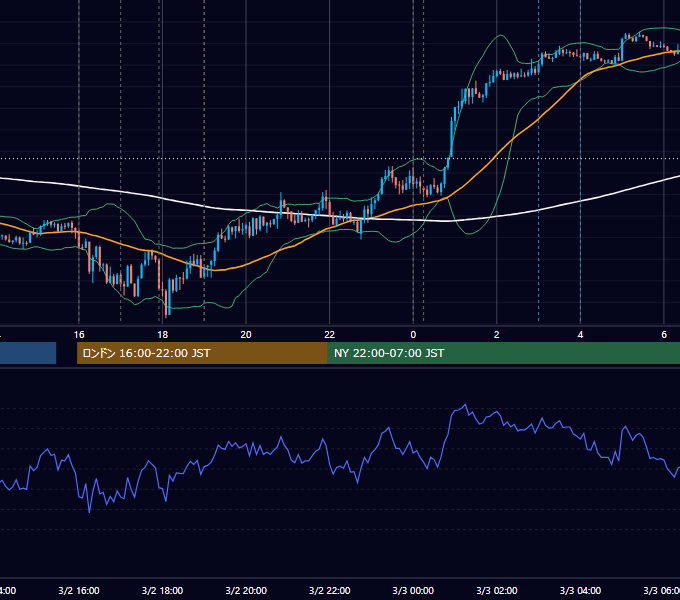The image size is (680, 600).
Task: Select the 3/2 20:00 date label
Action: [246, 590]
